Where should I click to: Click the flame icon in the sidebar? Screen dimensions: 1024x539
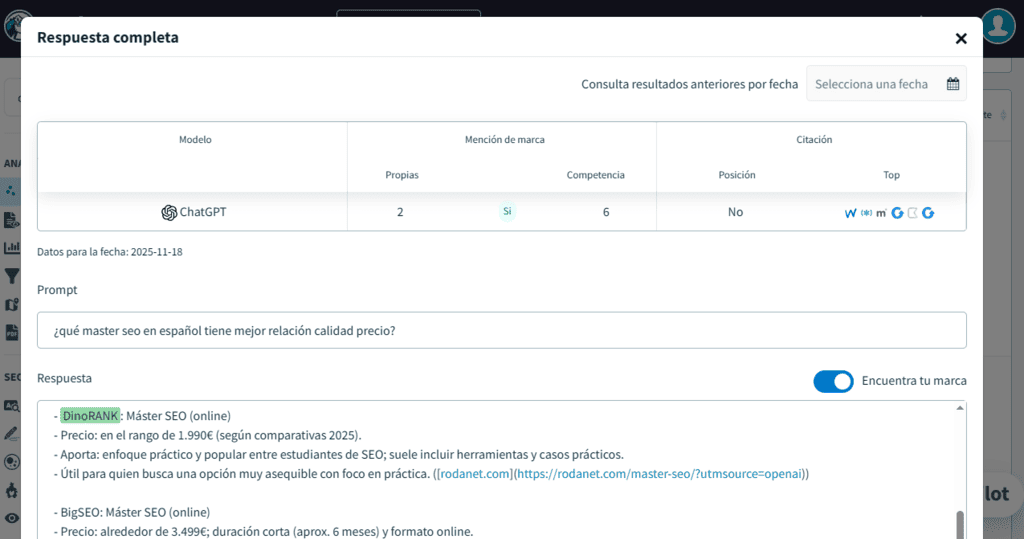click(12, 490)
